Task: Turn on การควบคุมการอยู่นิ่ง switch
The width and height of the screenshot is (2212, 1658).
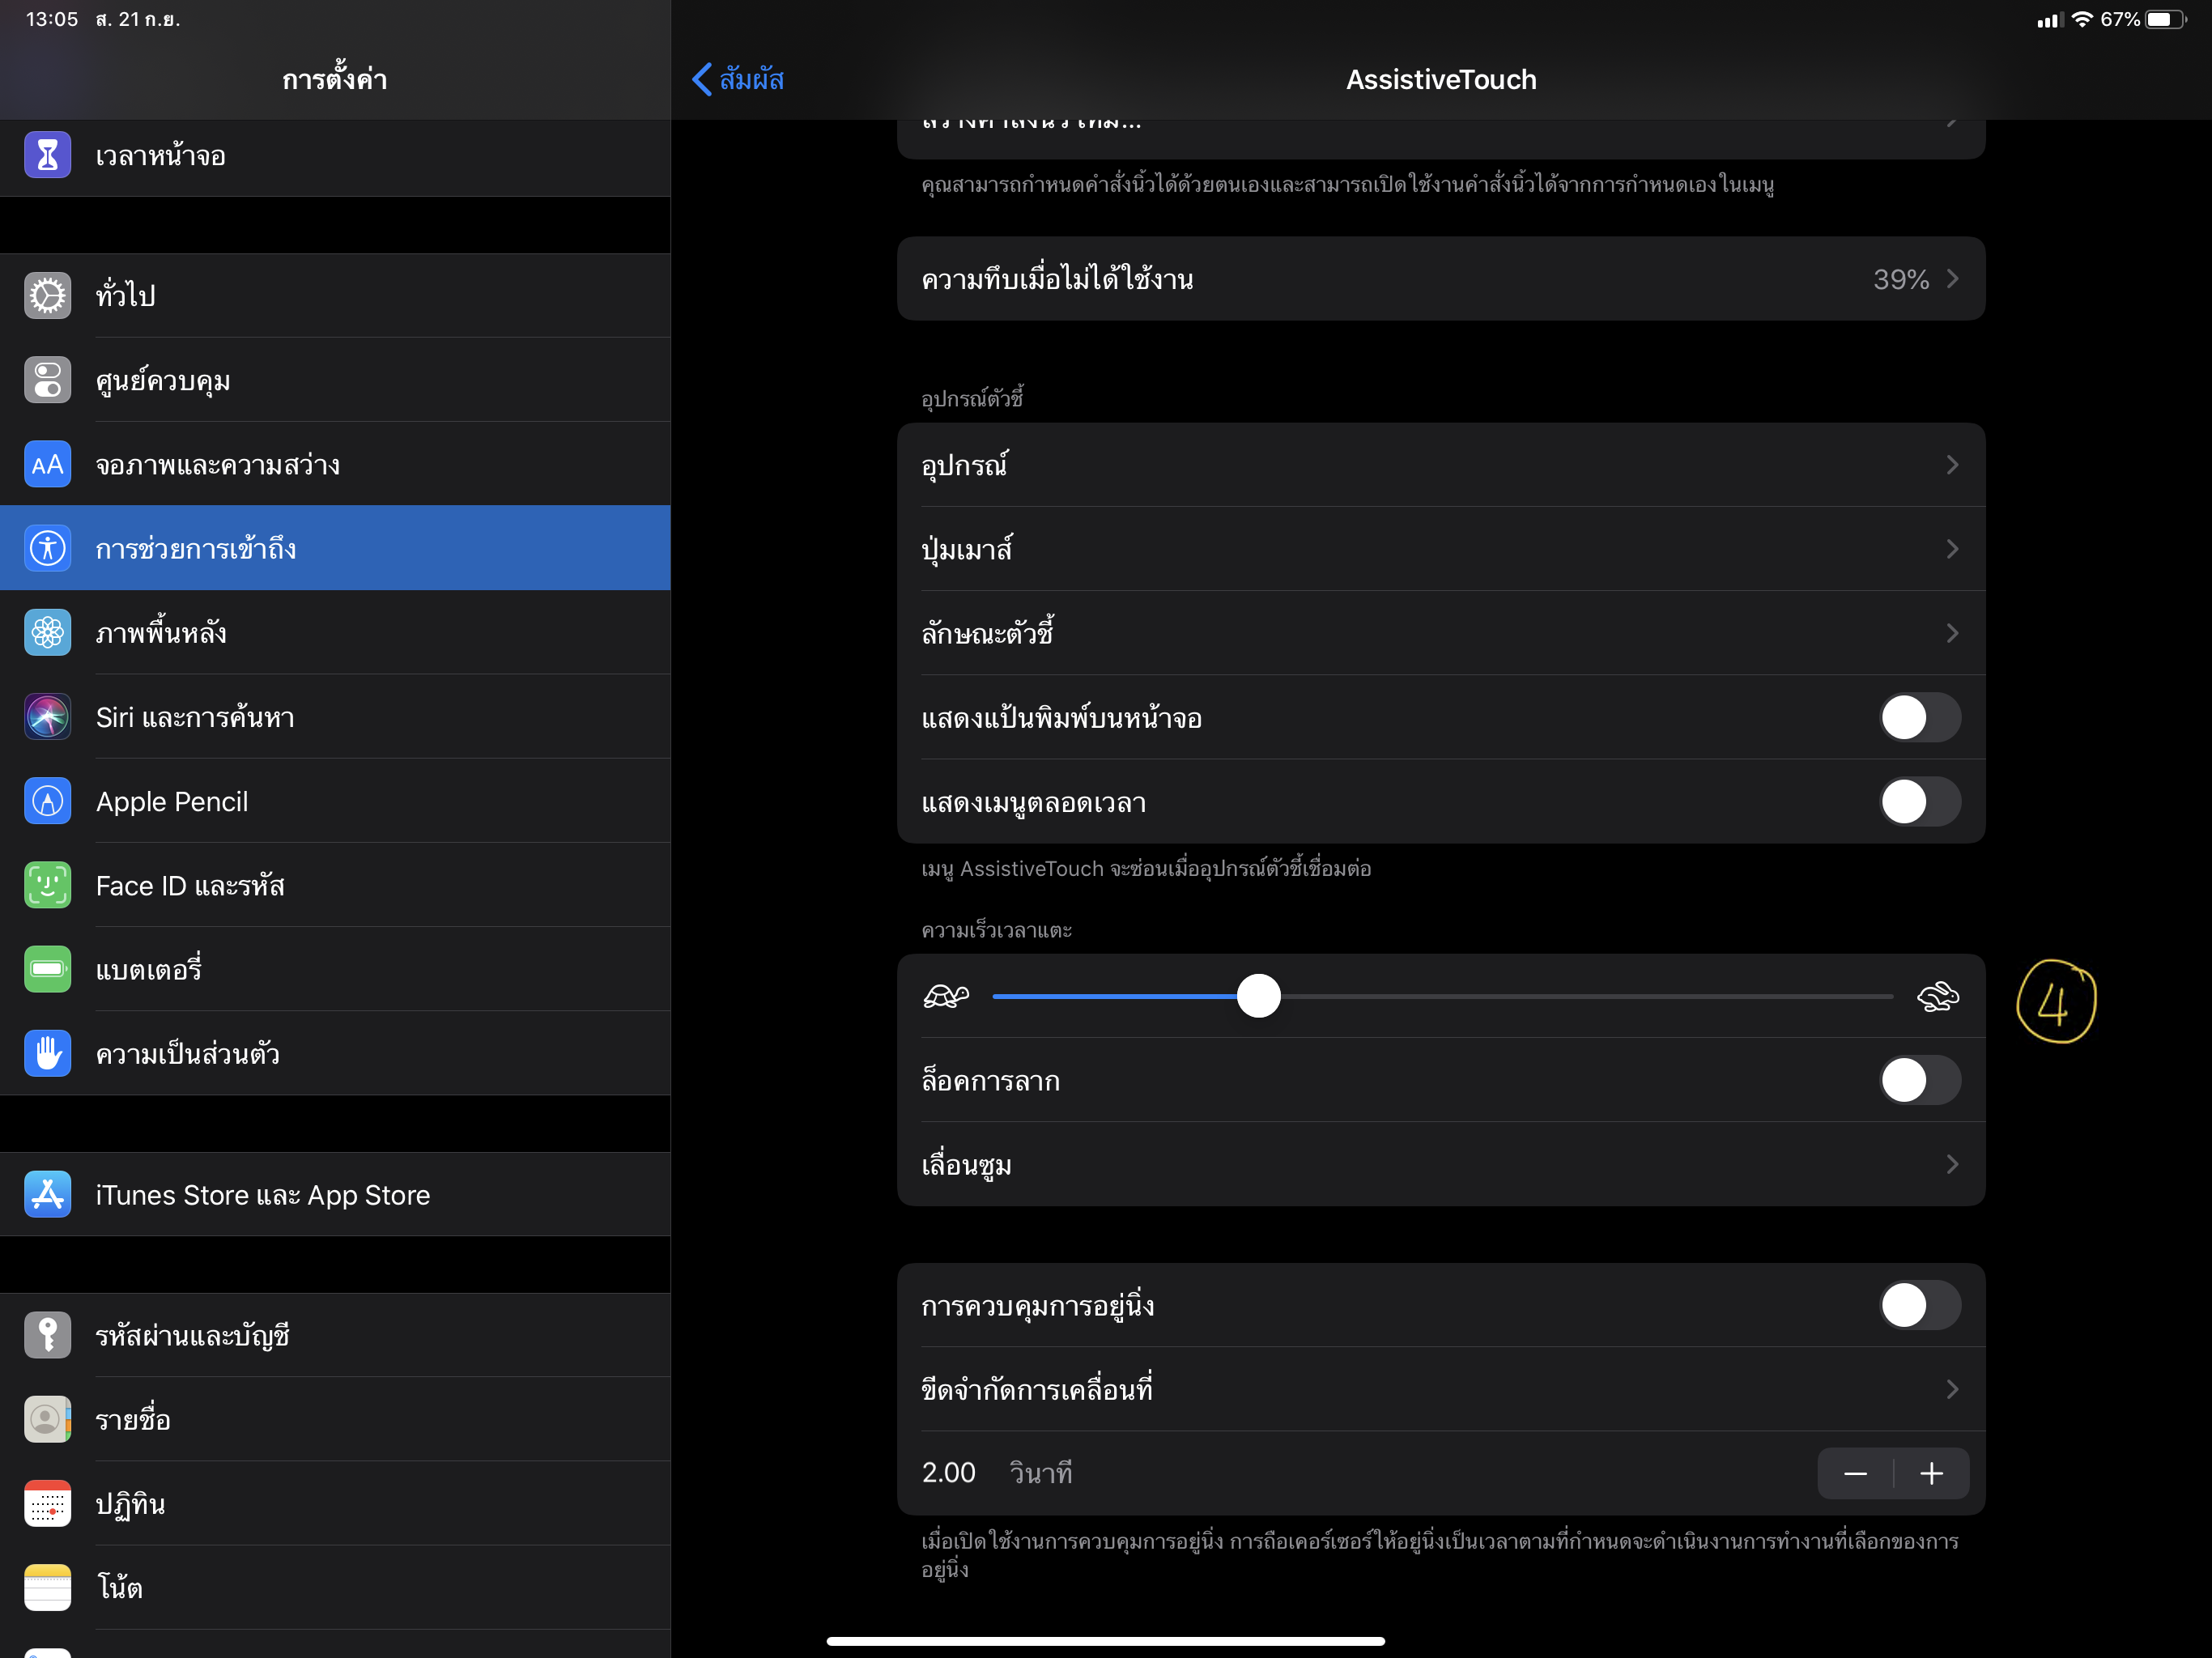Action: click(1920, 1305)
